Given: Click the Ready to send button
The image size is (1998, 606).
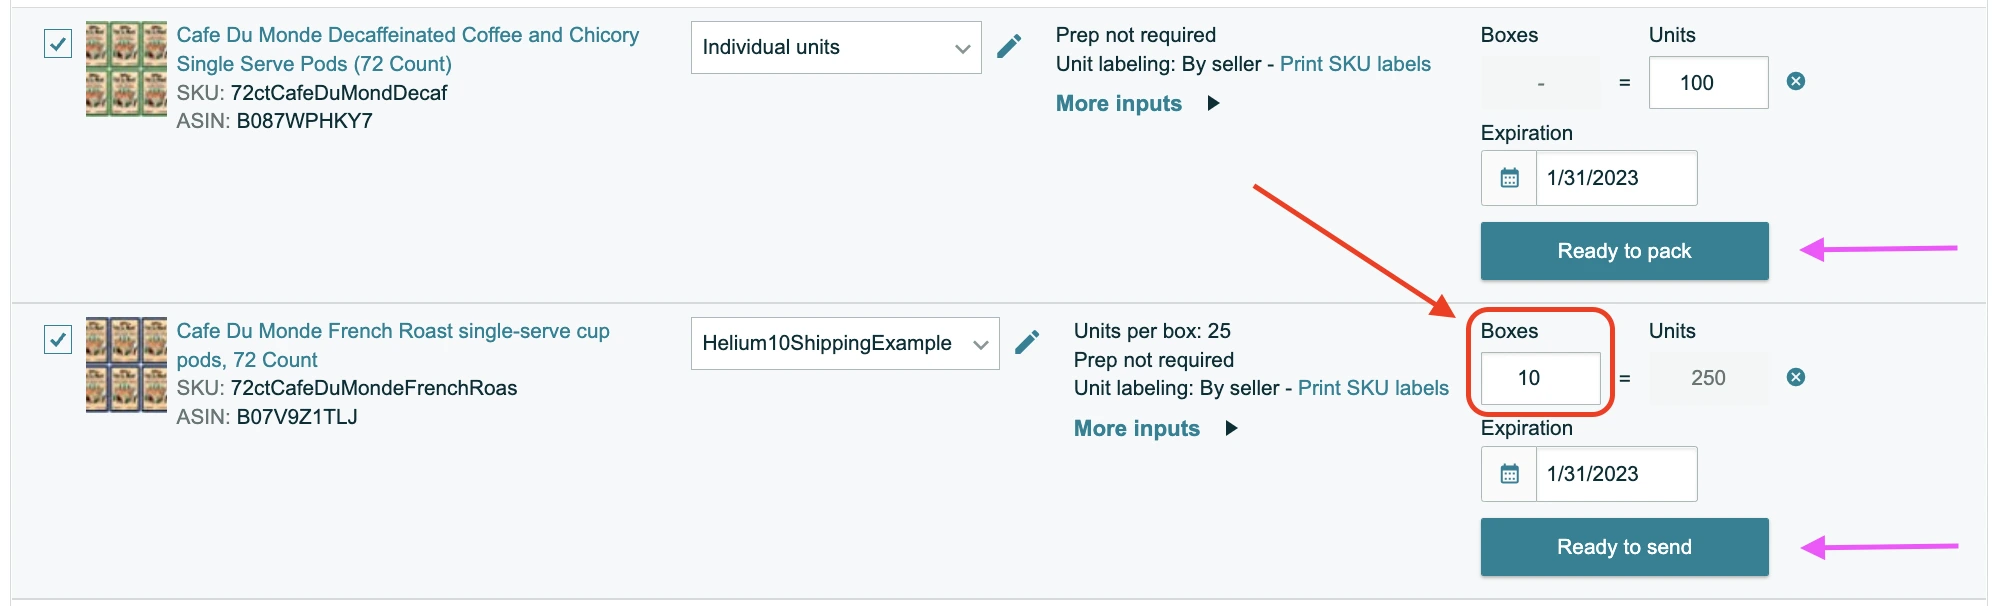Looking at the screenshot, I should pos(1624,546).
